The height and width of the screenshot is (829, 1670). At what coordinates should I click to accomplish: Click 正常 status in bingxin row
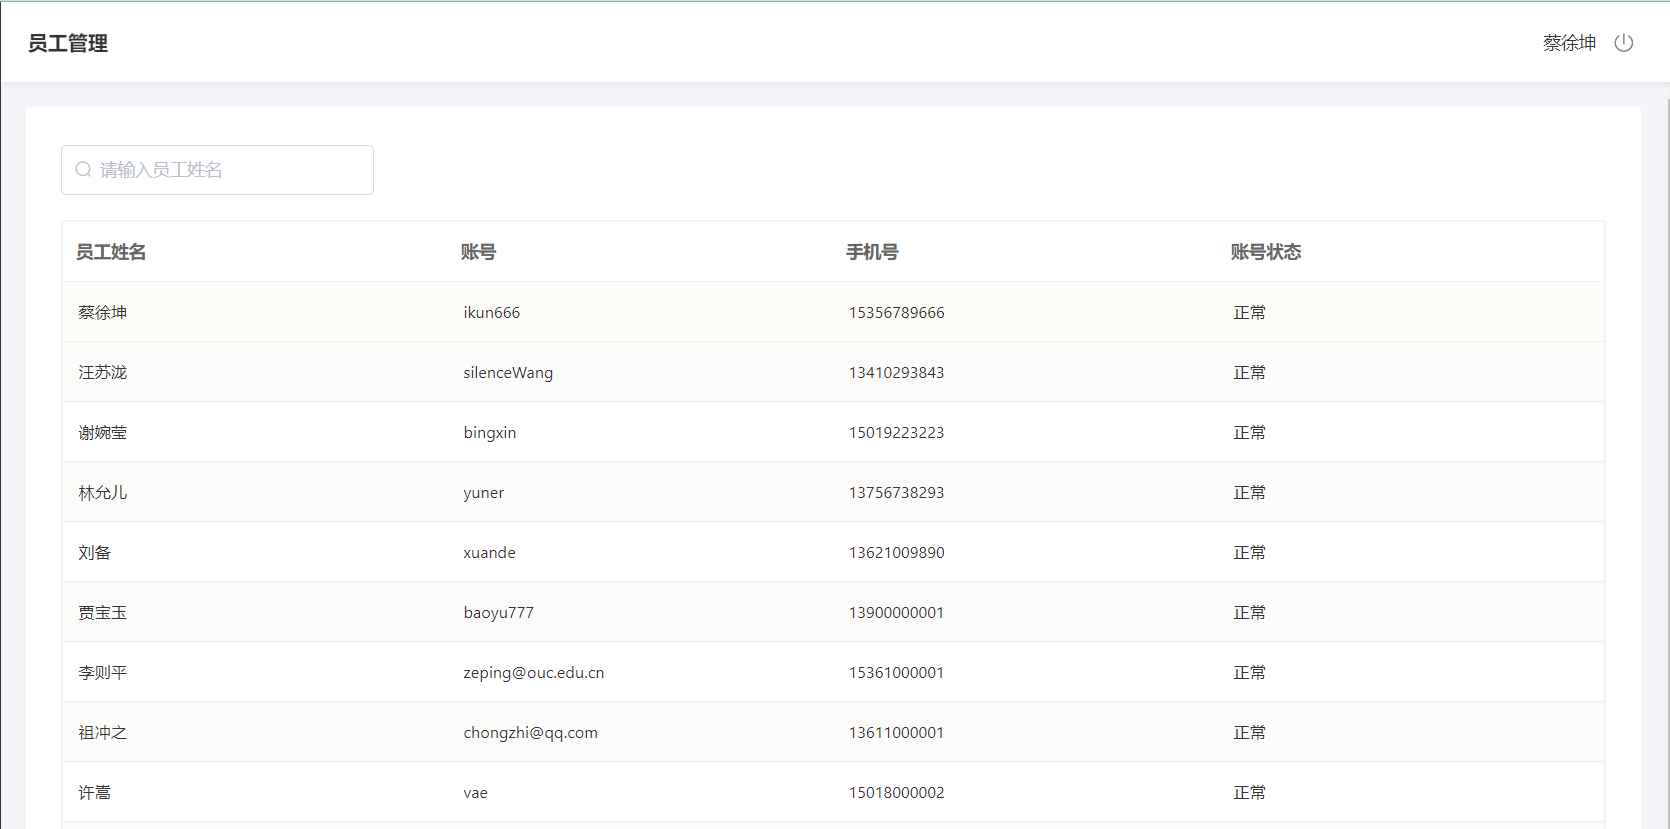coord(1250,433)
